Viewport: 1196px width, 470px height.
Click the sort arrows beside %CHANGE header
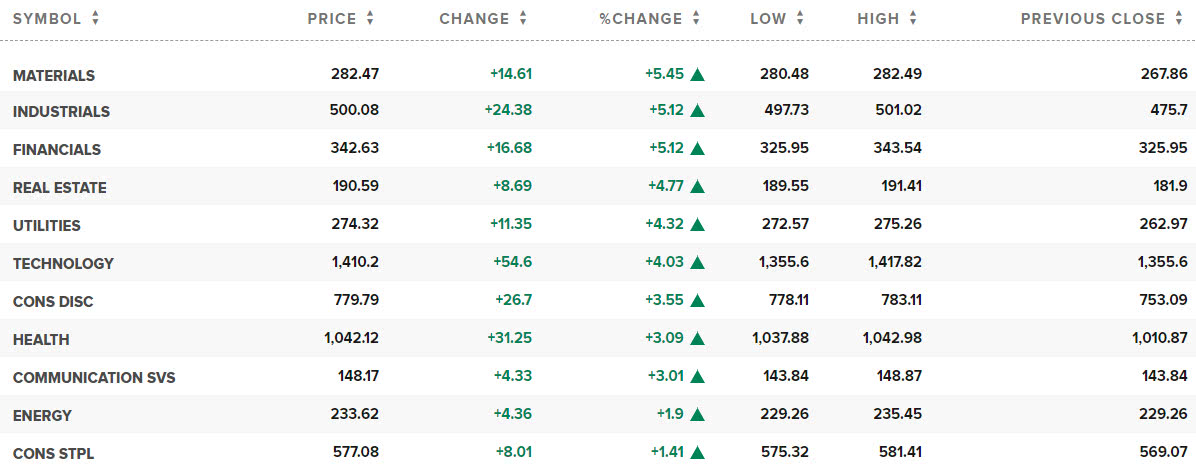coord(696,19)
